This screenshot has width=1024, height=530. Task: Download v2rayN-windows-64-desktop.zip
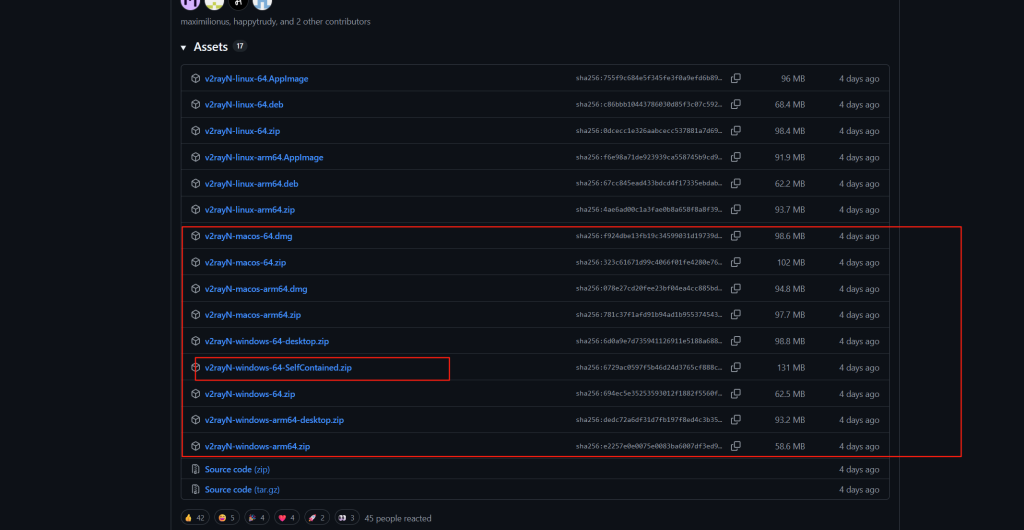tap(267, 341)
